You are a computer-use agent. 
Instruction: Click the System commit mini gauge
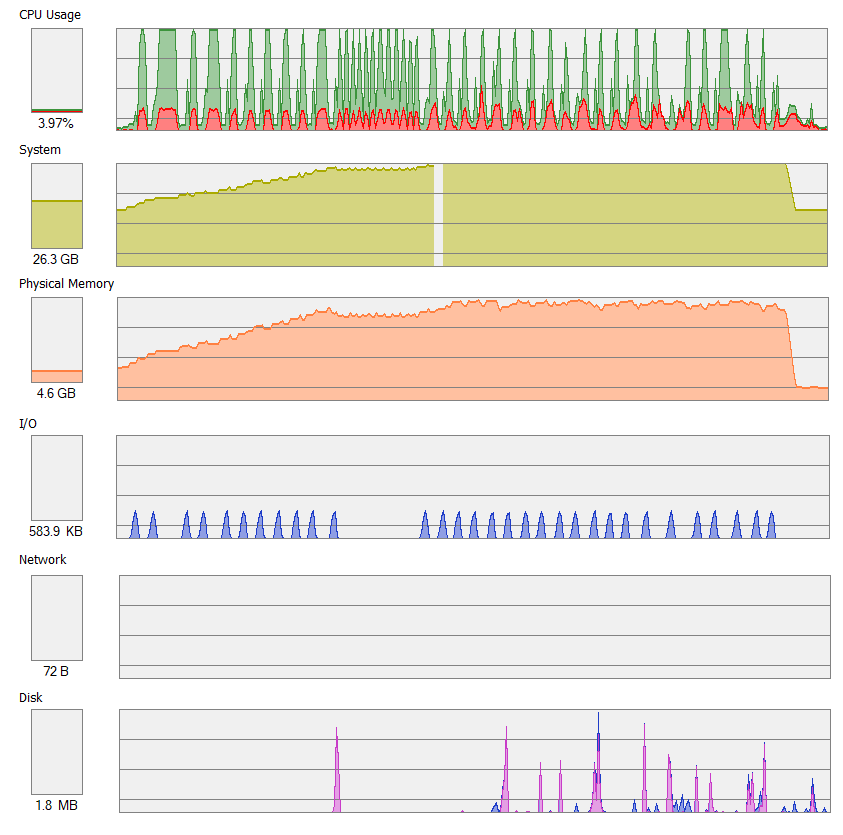pos(57,206)
